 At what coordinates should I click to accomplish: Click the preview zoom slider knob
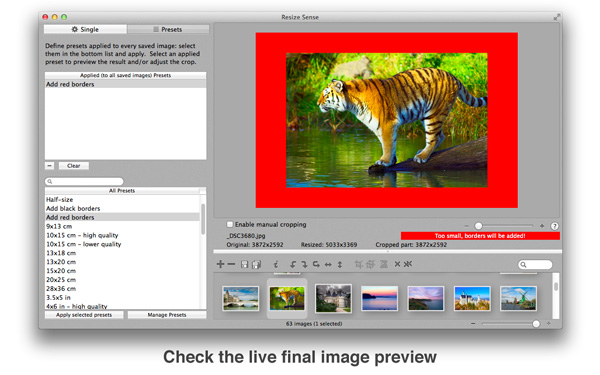click(478, 226)
